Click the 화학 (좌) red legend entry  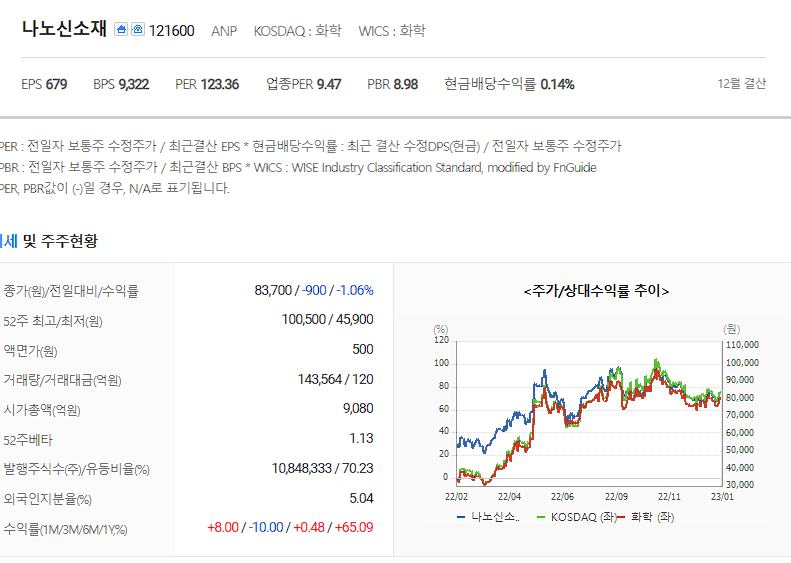646,517
